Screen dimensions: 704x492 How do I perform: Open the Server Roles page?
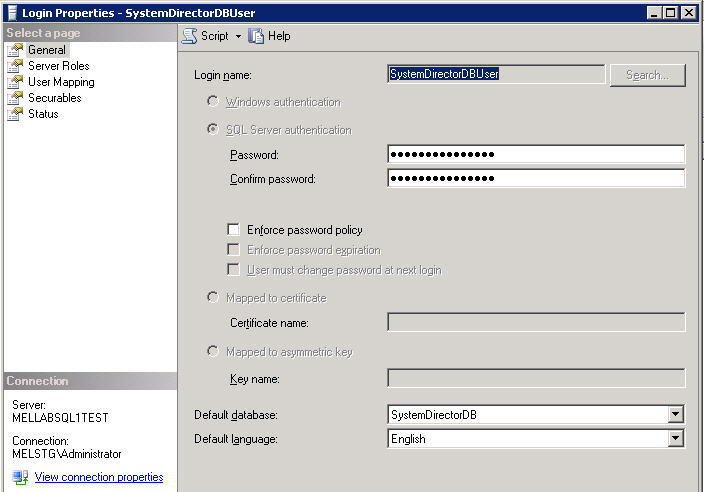[58, 66]
